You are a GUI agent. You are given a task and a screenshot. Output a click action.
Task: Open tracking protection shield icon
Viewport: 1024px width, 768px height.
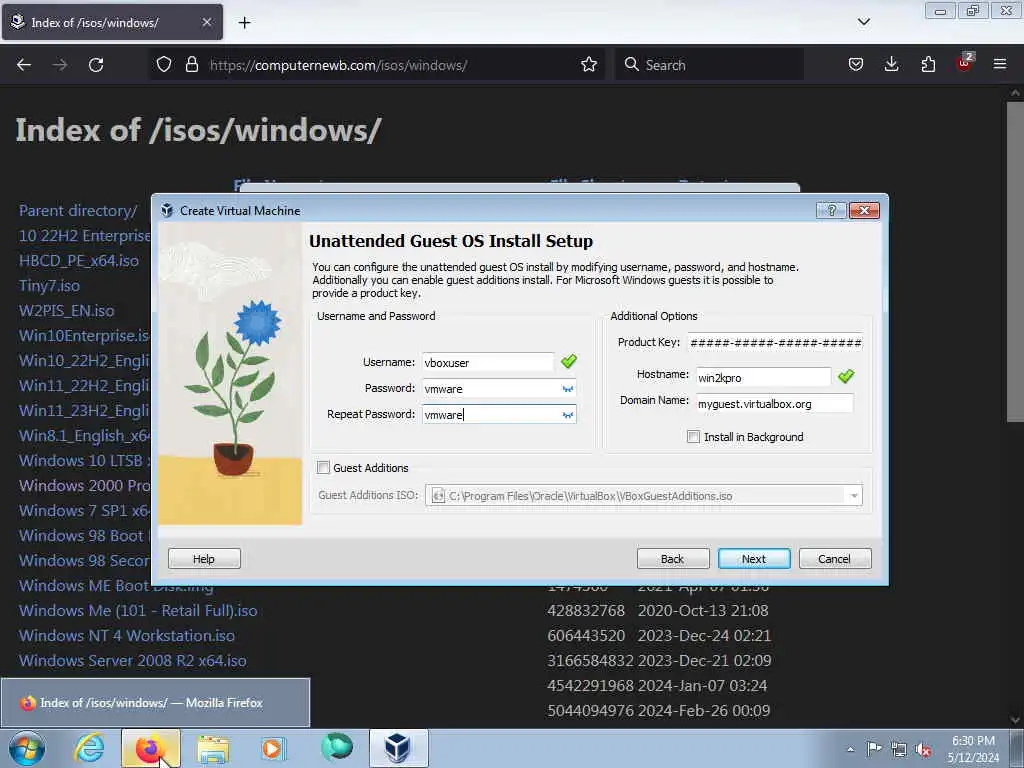164,65
